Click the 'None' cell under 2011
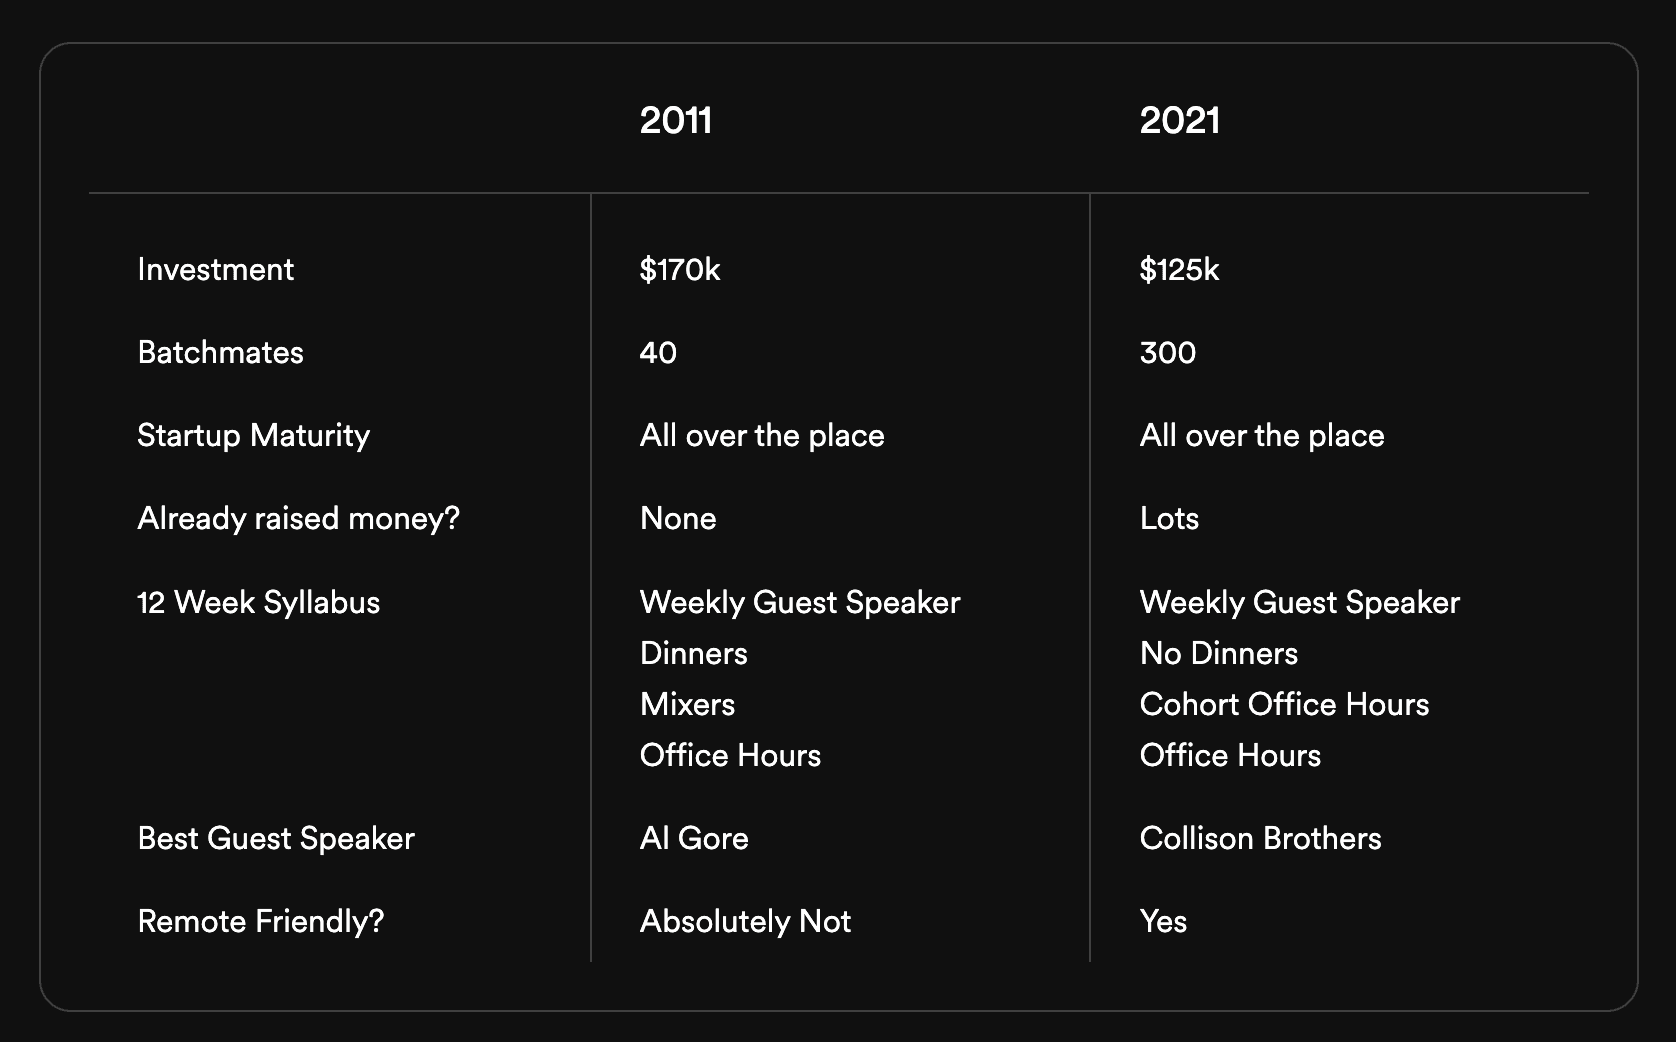The height and width of the screenshot is (1042, 1676). tap(678, 518)
